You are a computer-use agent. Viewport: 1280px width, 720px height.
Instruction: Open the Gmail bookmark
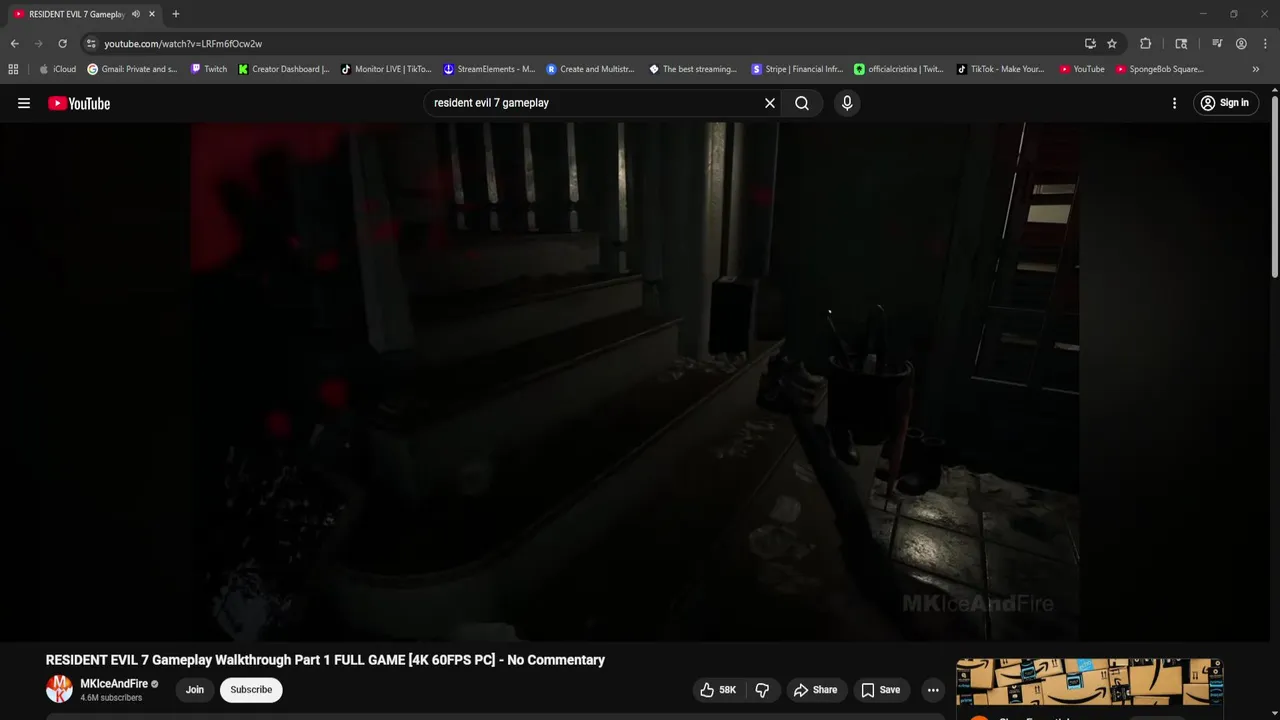[x=132, y=69]
